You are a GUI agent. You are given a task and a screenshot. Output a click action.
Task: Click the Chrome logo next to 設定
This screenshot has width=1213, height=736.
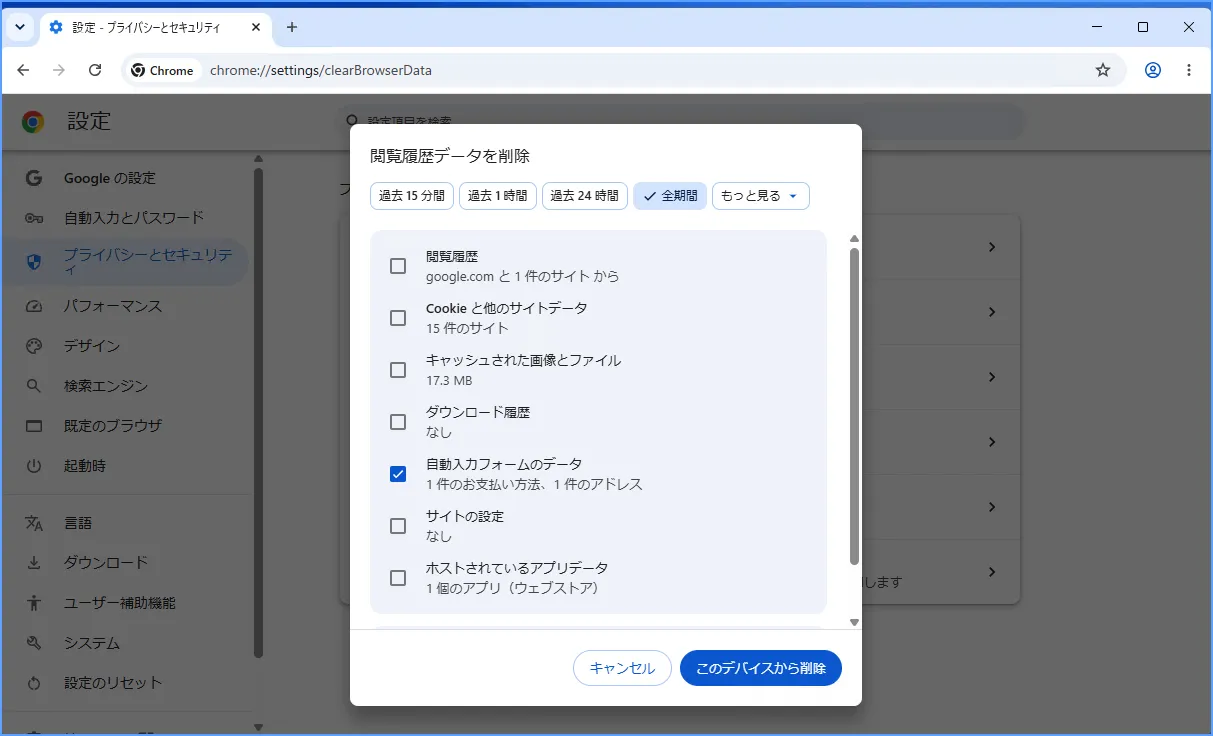pos(33,122)
